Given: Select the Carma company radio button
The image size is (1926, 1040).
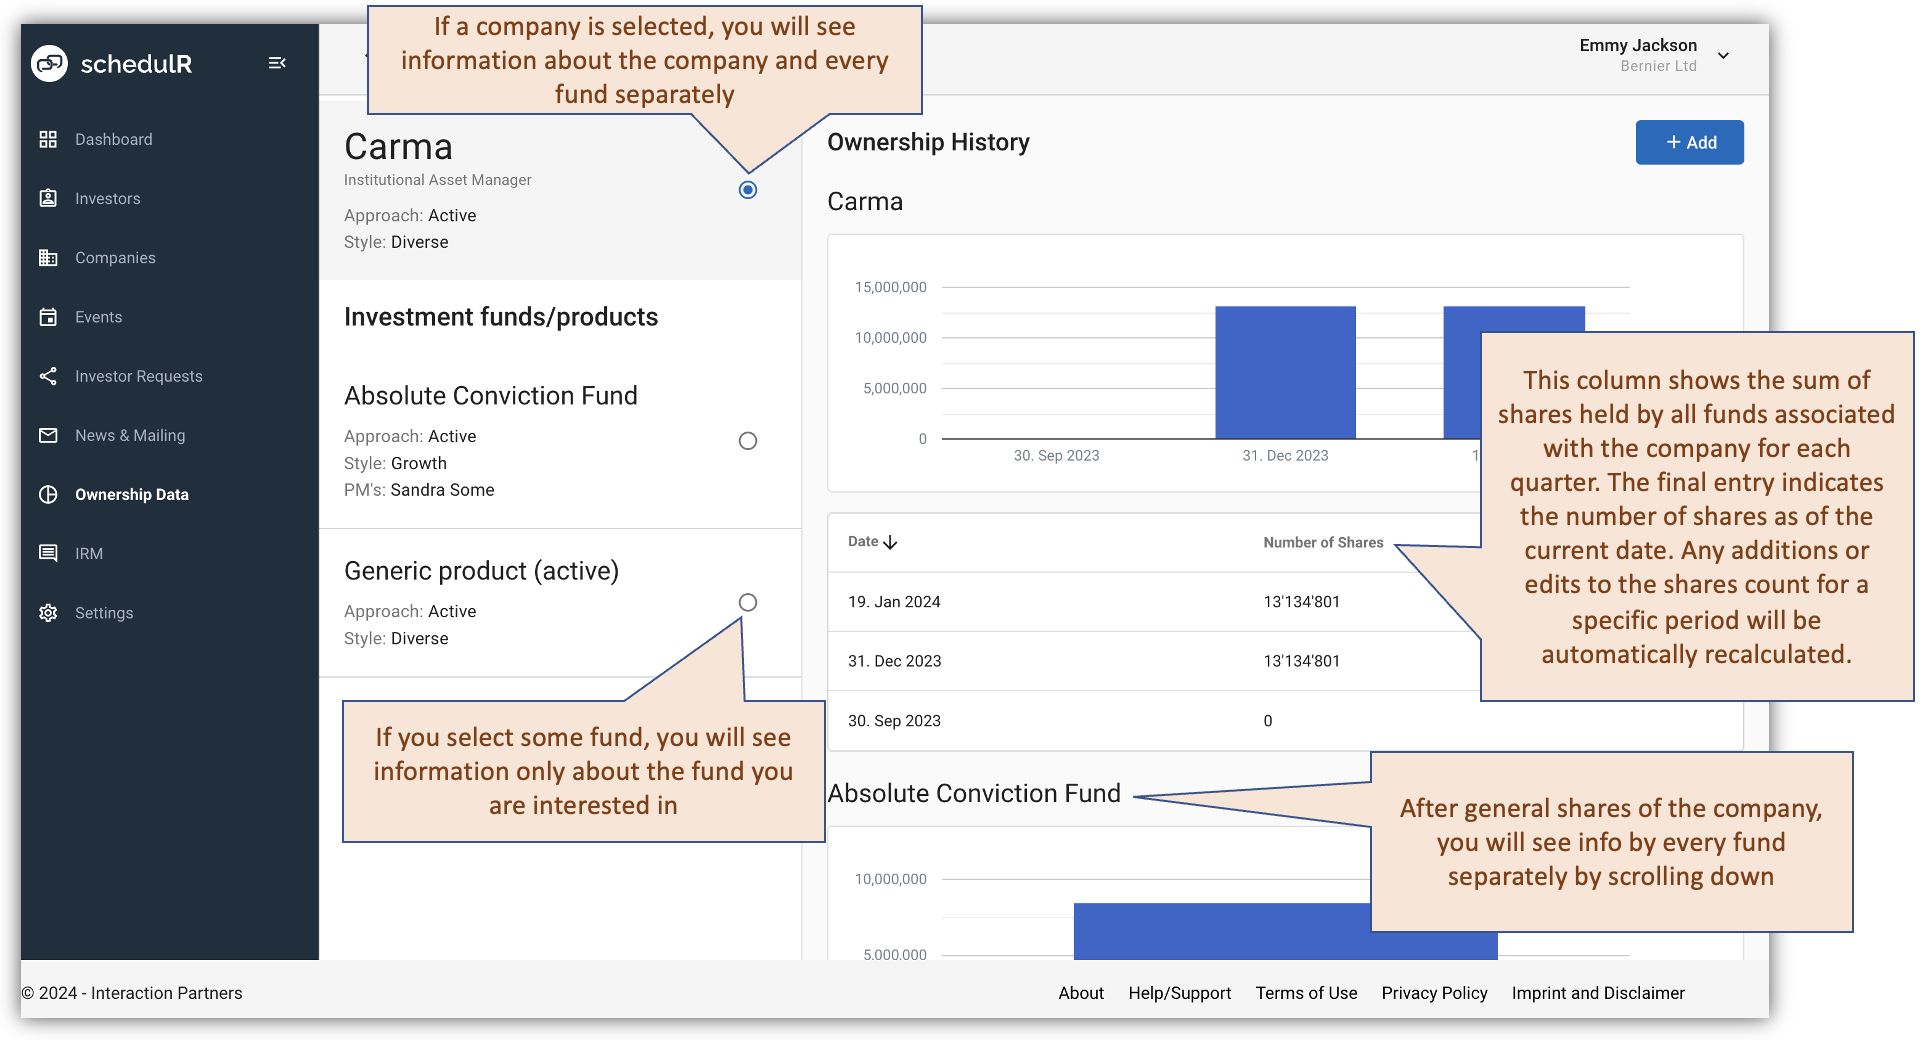Looking at the screenshot, I should [747, 189].
